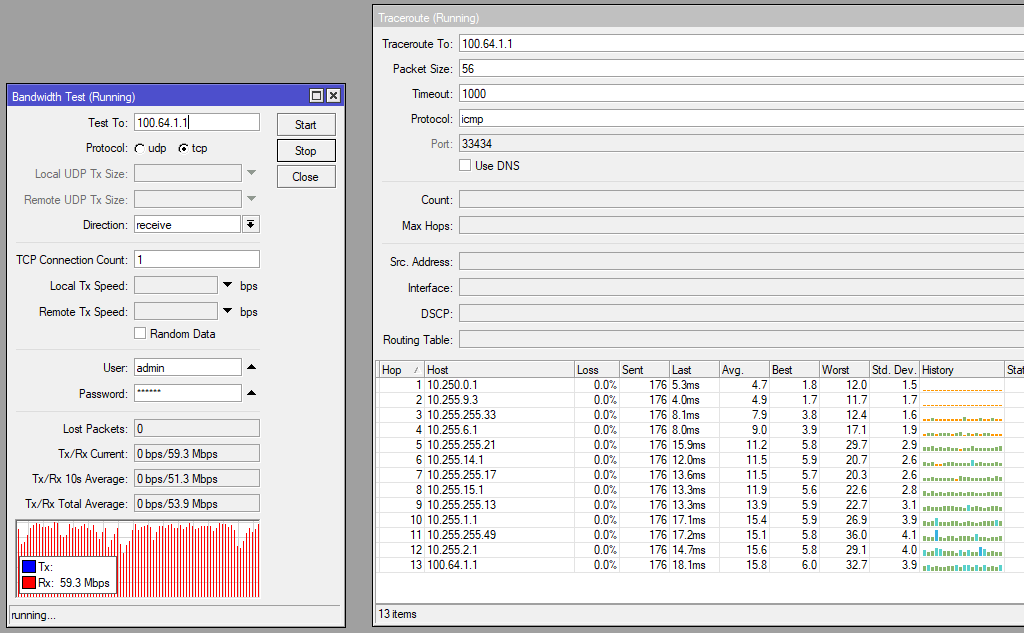Select the udp protocol radio button
1024x633 pixels.
[x=140, y=149]
